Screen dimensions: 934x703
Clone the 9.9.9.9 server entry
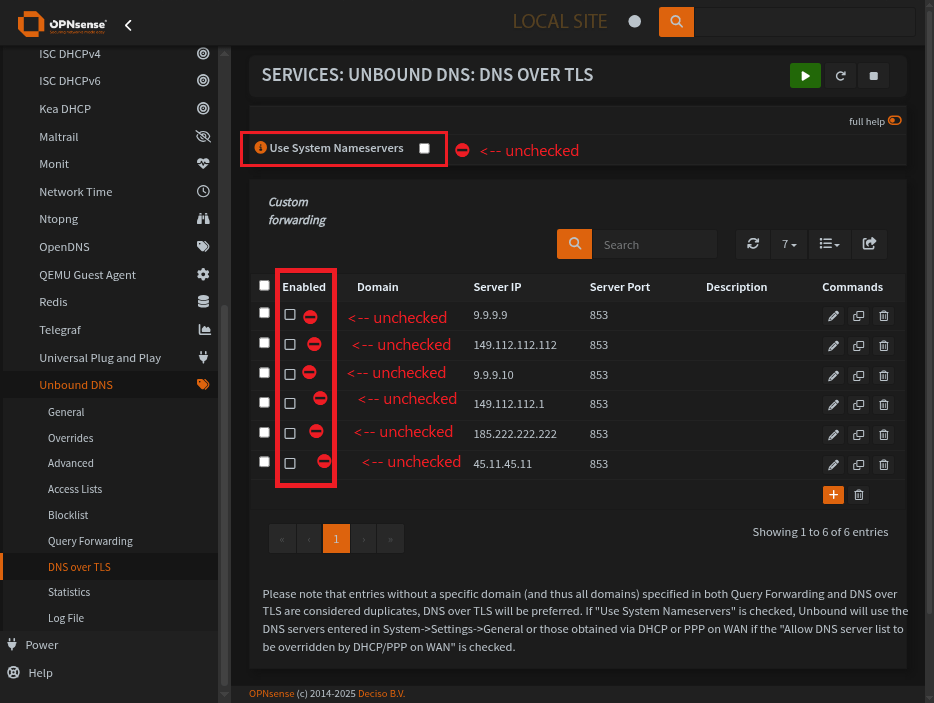858,316
